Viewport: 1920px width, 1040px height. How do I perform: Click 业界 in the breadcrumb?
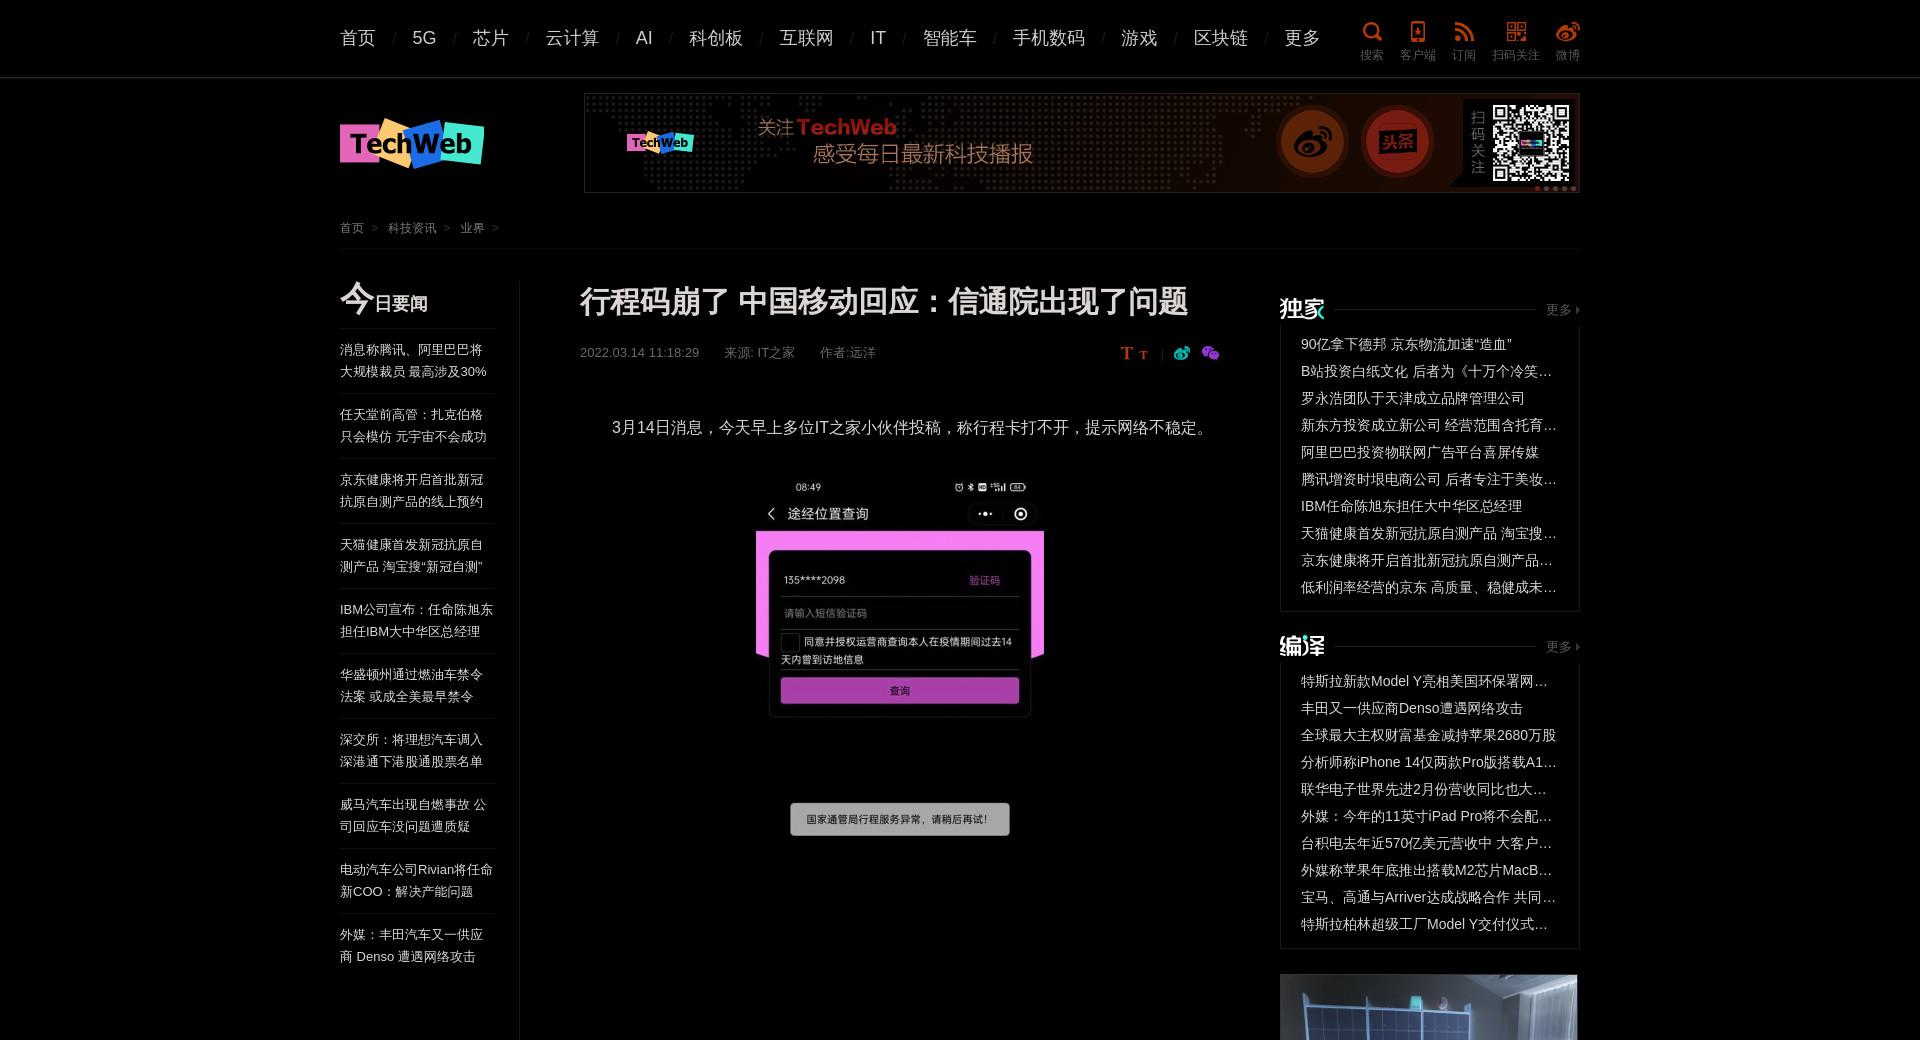tap(472, 228)
